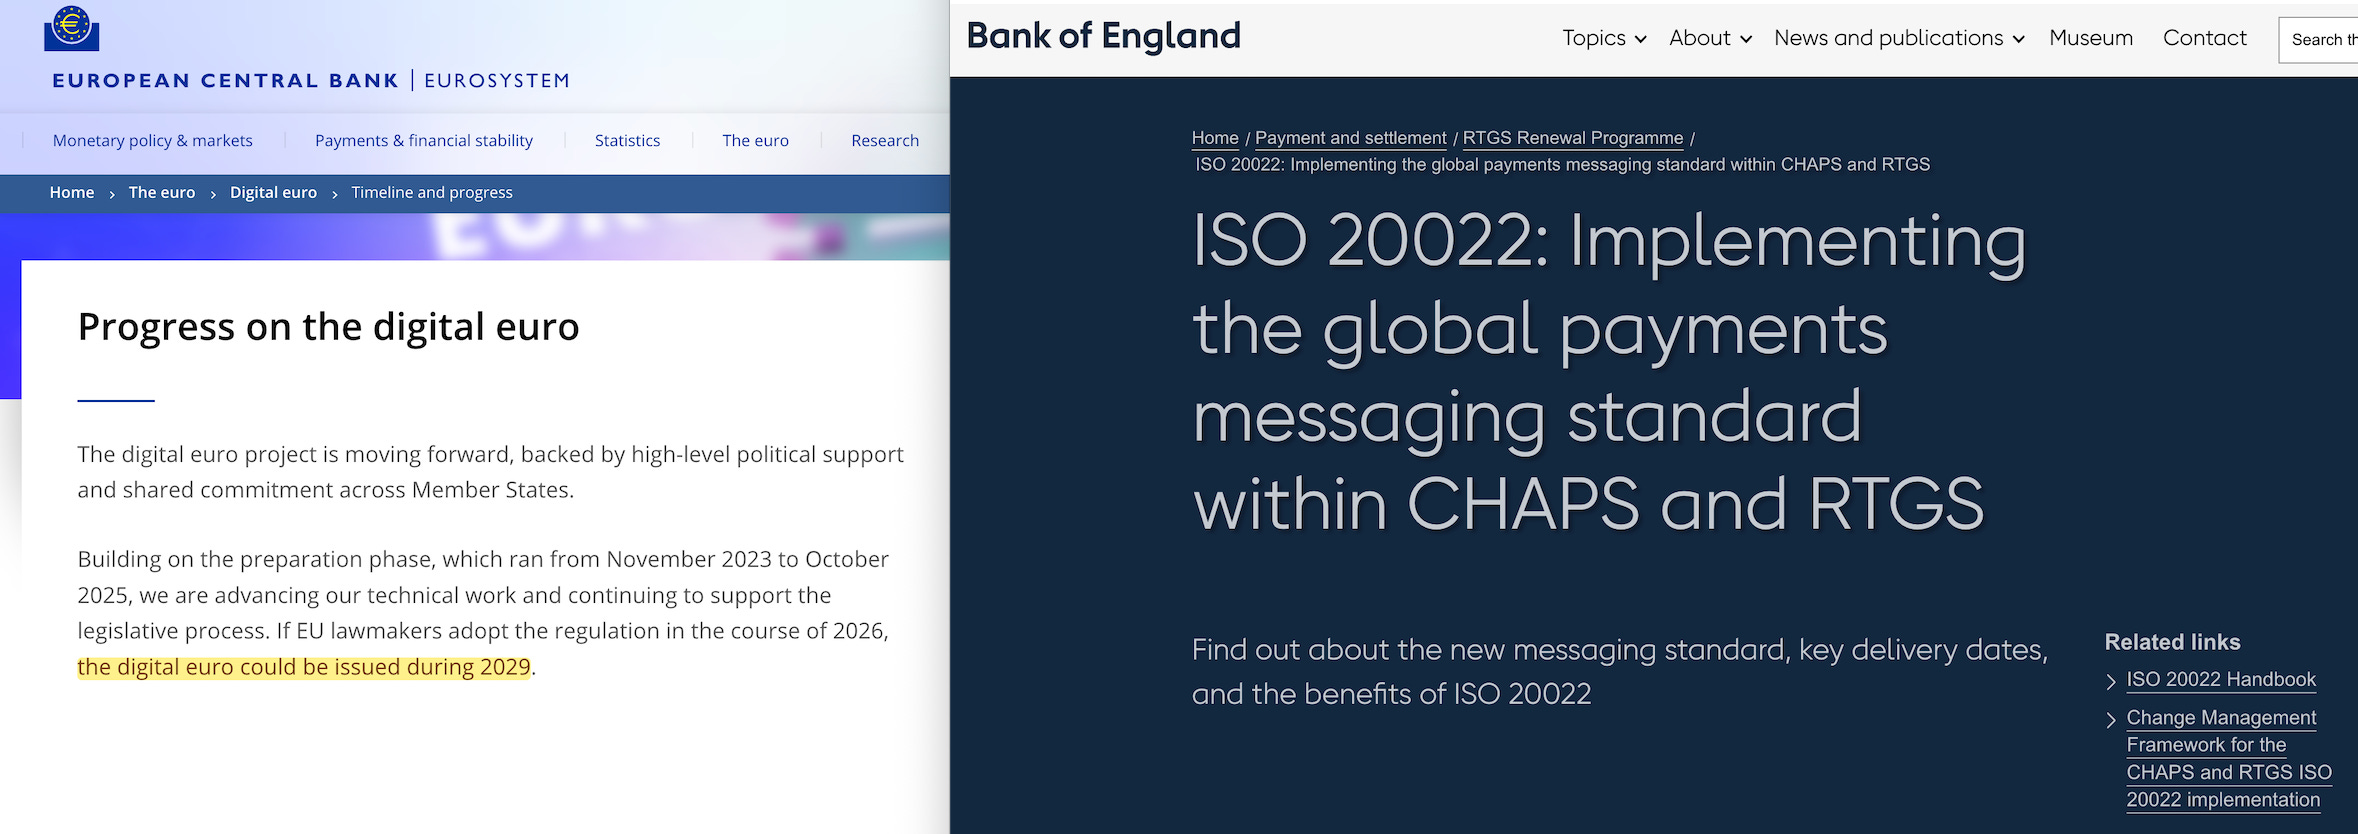
Task: Expand the Topics dropdown menu
Action: [x=1604, y=38]
